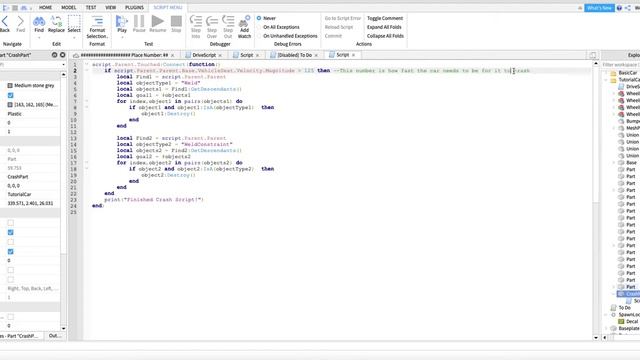Image resolution: width=640 pixels, height=360 pixels.
Task: Click the Step Into debugger icon
Action: (x=196, y=21)
